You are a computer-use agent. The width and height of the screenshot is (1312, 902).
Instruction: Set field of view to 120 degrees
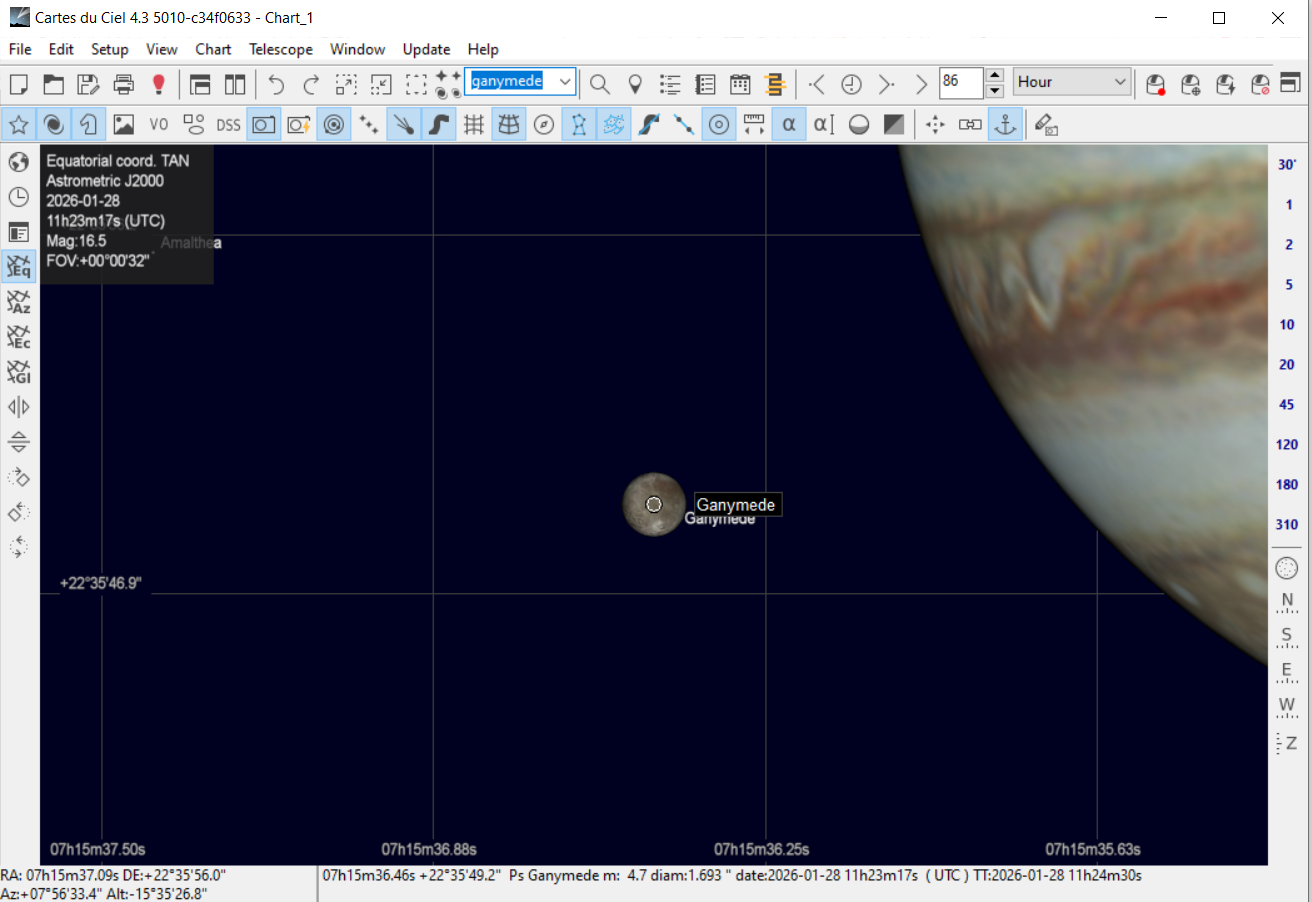pos(1287,445)
